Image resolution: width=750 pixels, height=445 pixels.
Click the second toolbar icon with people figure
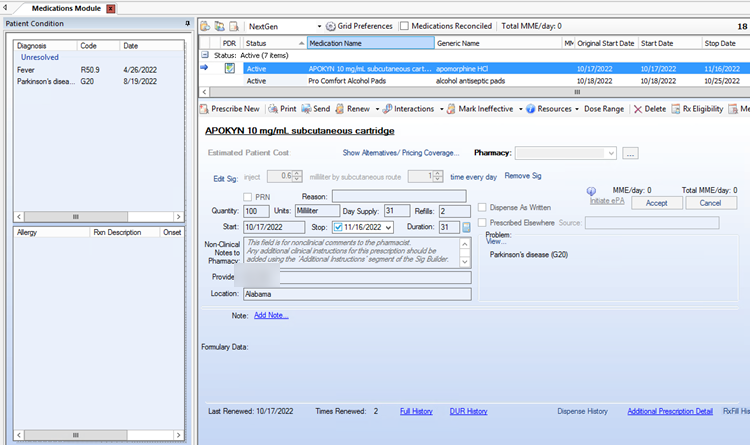[220, 26]
